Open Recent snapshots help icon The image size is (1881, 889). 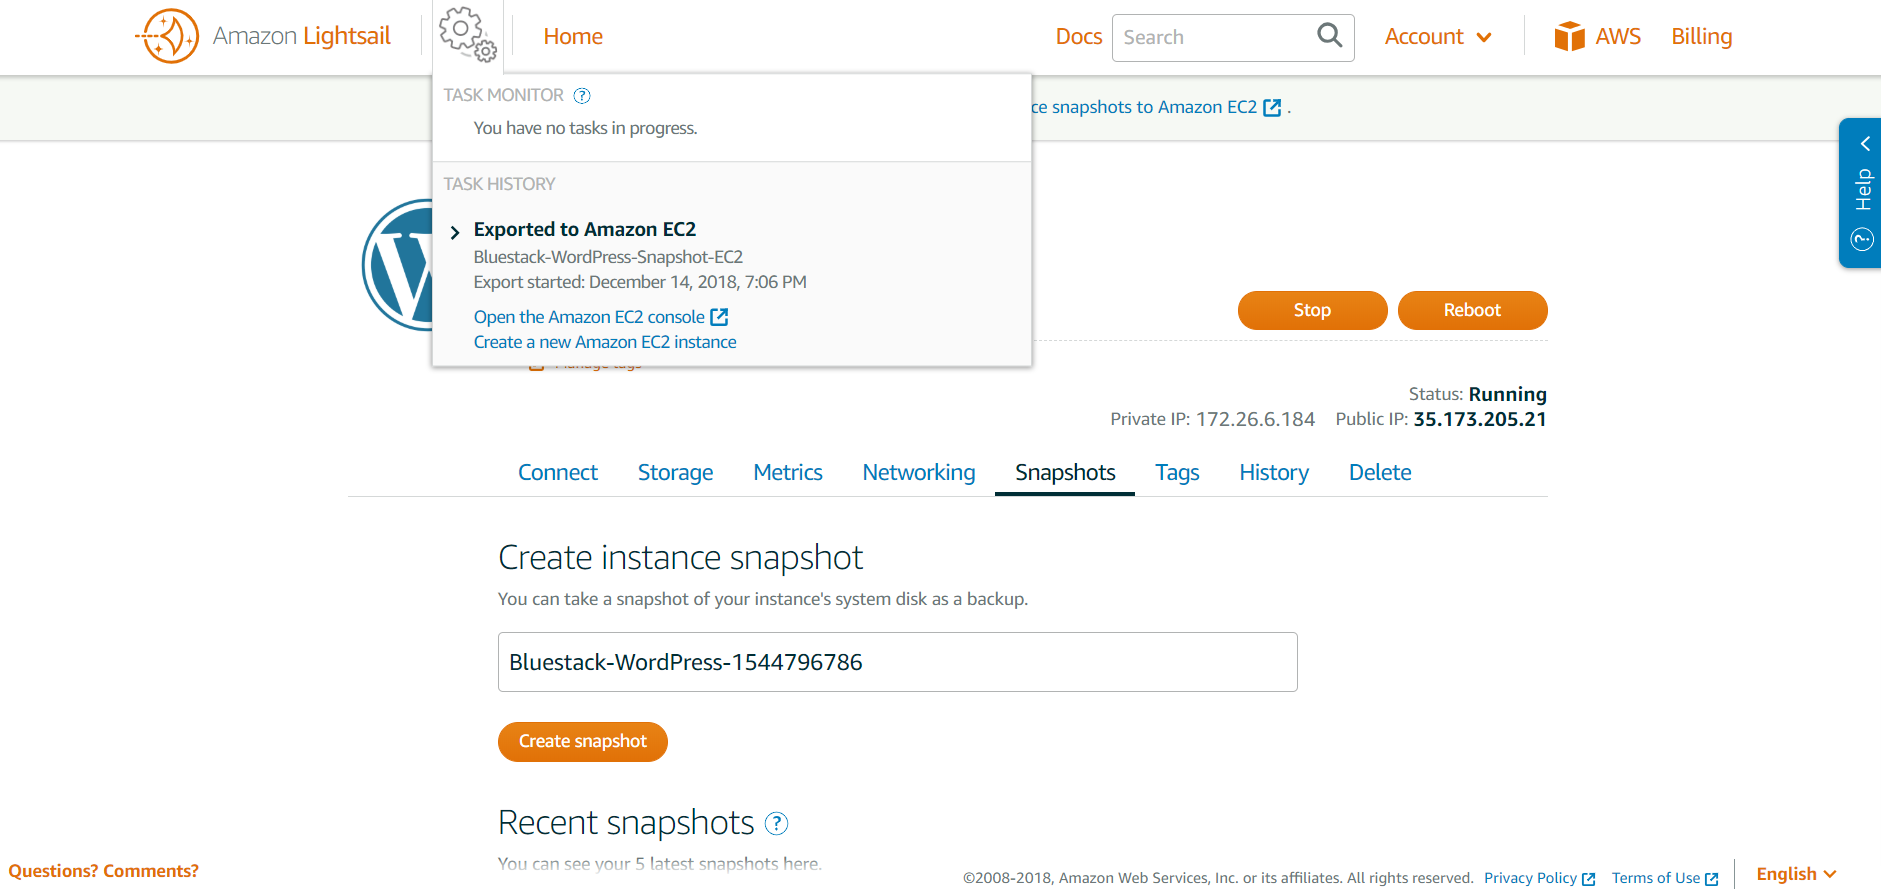coord(776,823)
